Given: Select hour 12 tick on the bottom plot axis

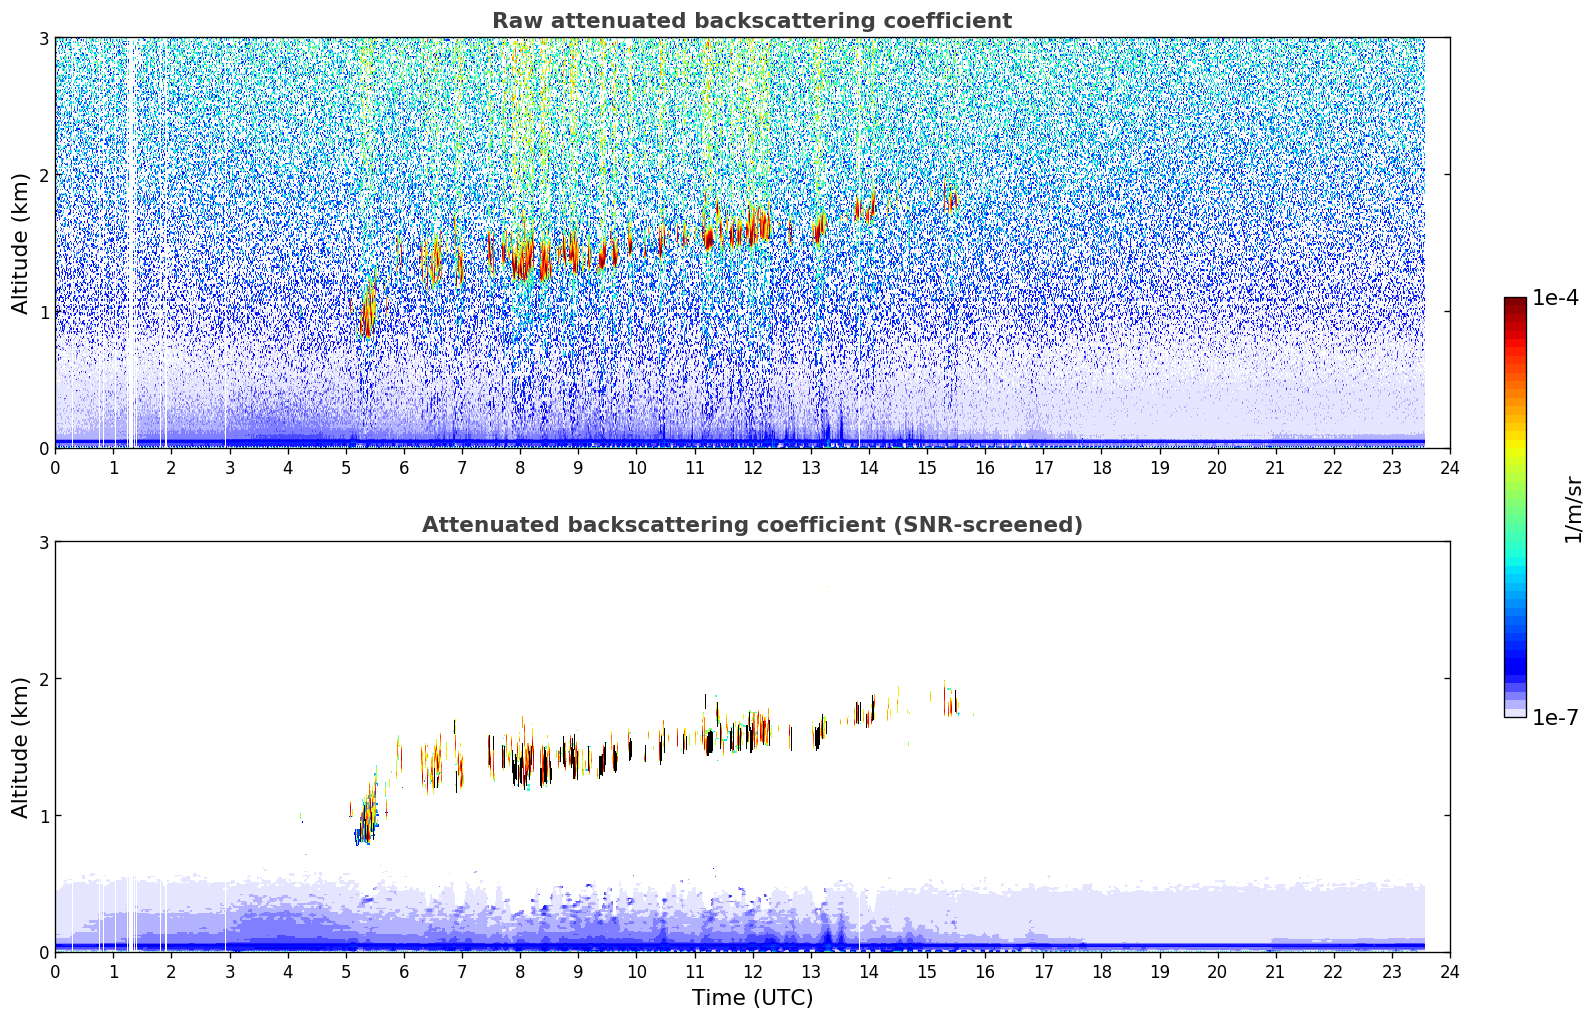Looking at the screenshot, I should point(752,972).
